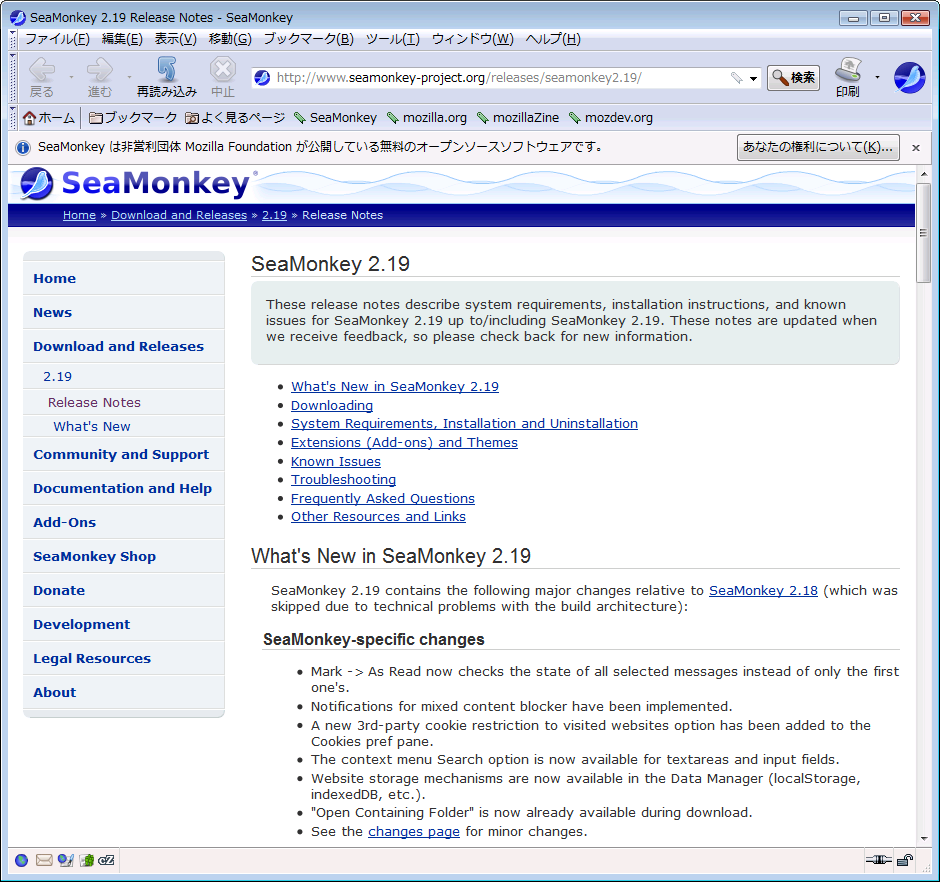
Task: Click the Print (印刷) icon
Action: pos(848,77)
